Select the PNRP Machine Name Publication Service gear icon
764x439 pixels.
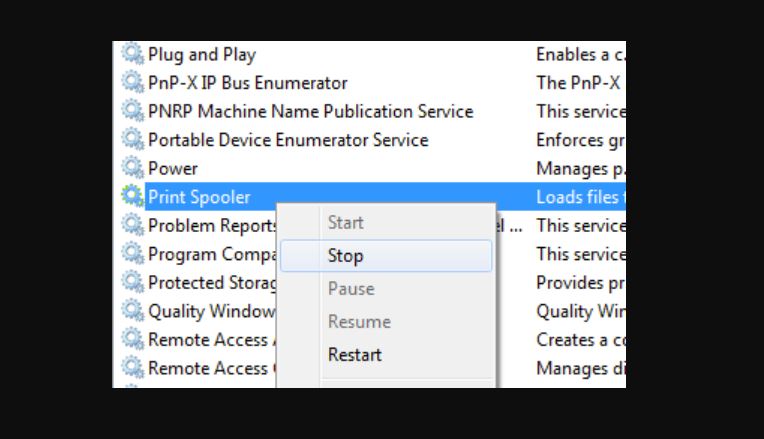(133, 111)
